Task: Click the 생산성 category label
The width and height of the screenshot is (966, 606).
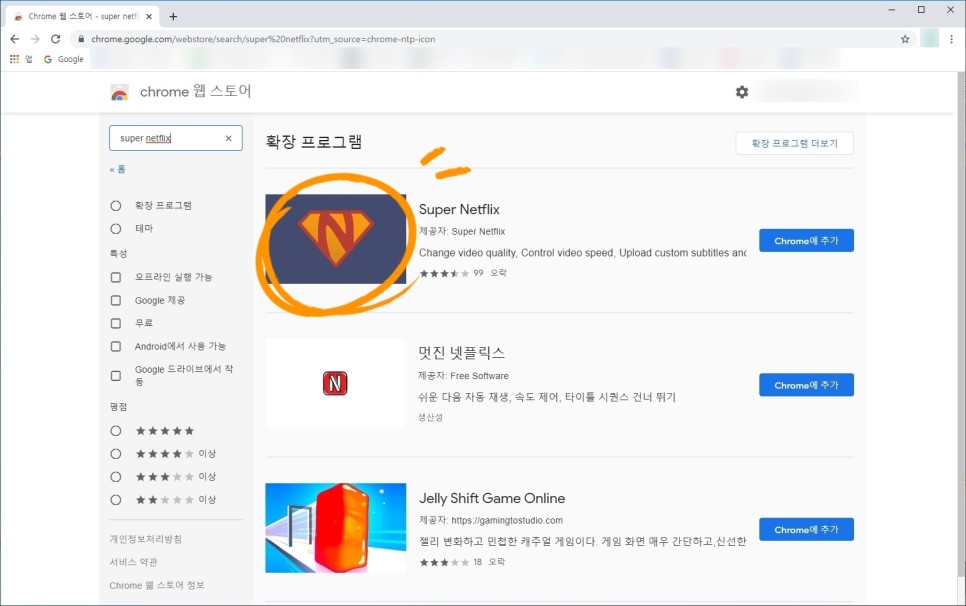Action: tap(430, 418)
